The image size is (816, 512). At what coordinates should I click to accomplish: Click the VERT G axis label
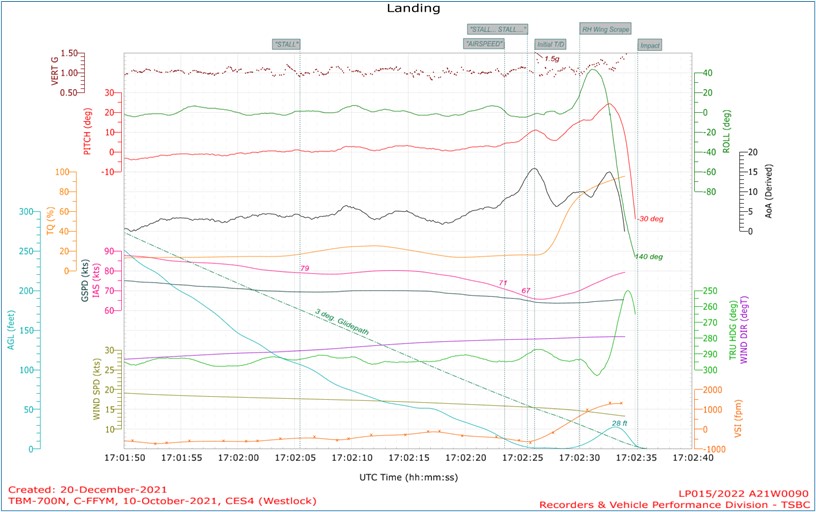47,70
